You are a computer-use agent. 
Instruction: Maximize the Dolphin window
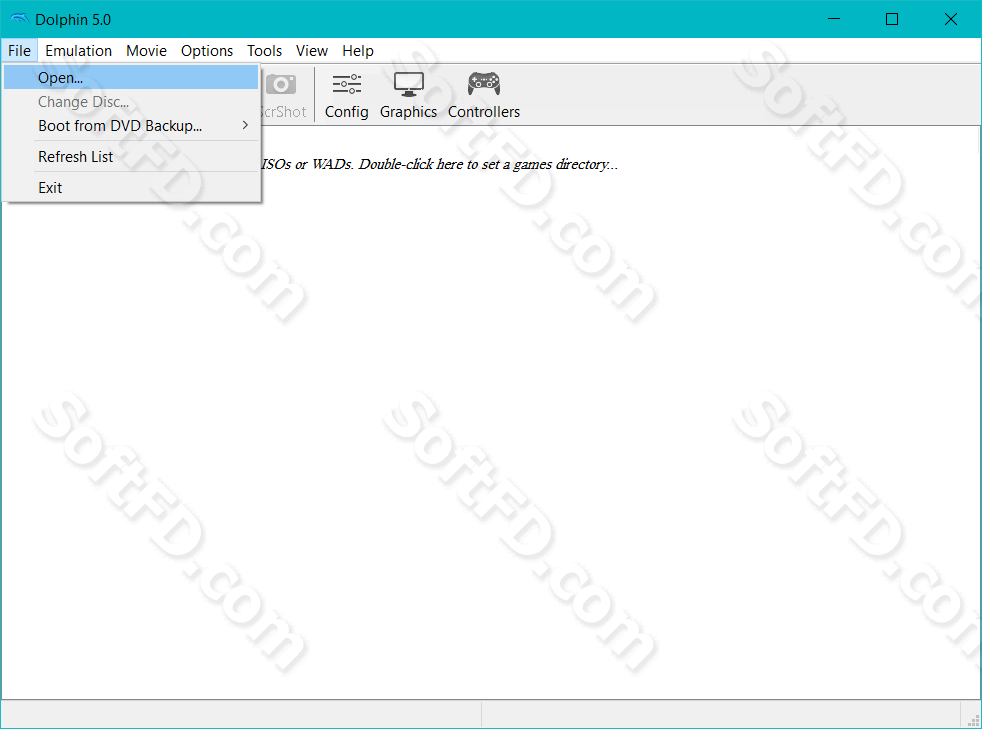click(x=892, y=19)
